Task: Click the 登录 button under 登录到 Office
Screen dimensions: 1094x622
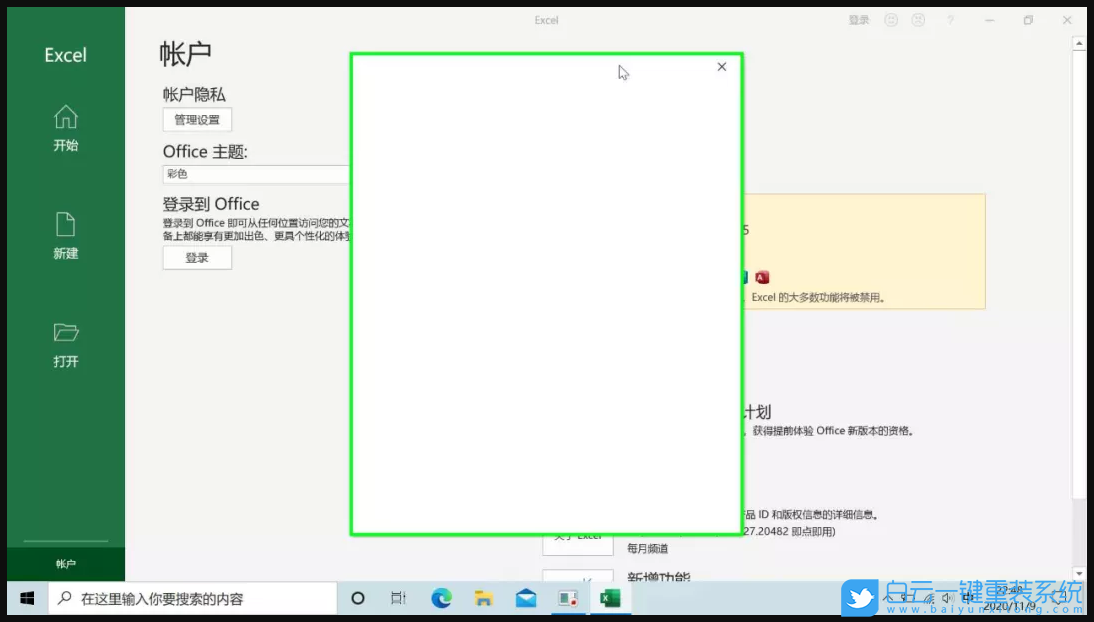Action: click(x=196, y=257)
